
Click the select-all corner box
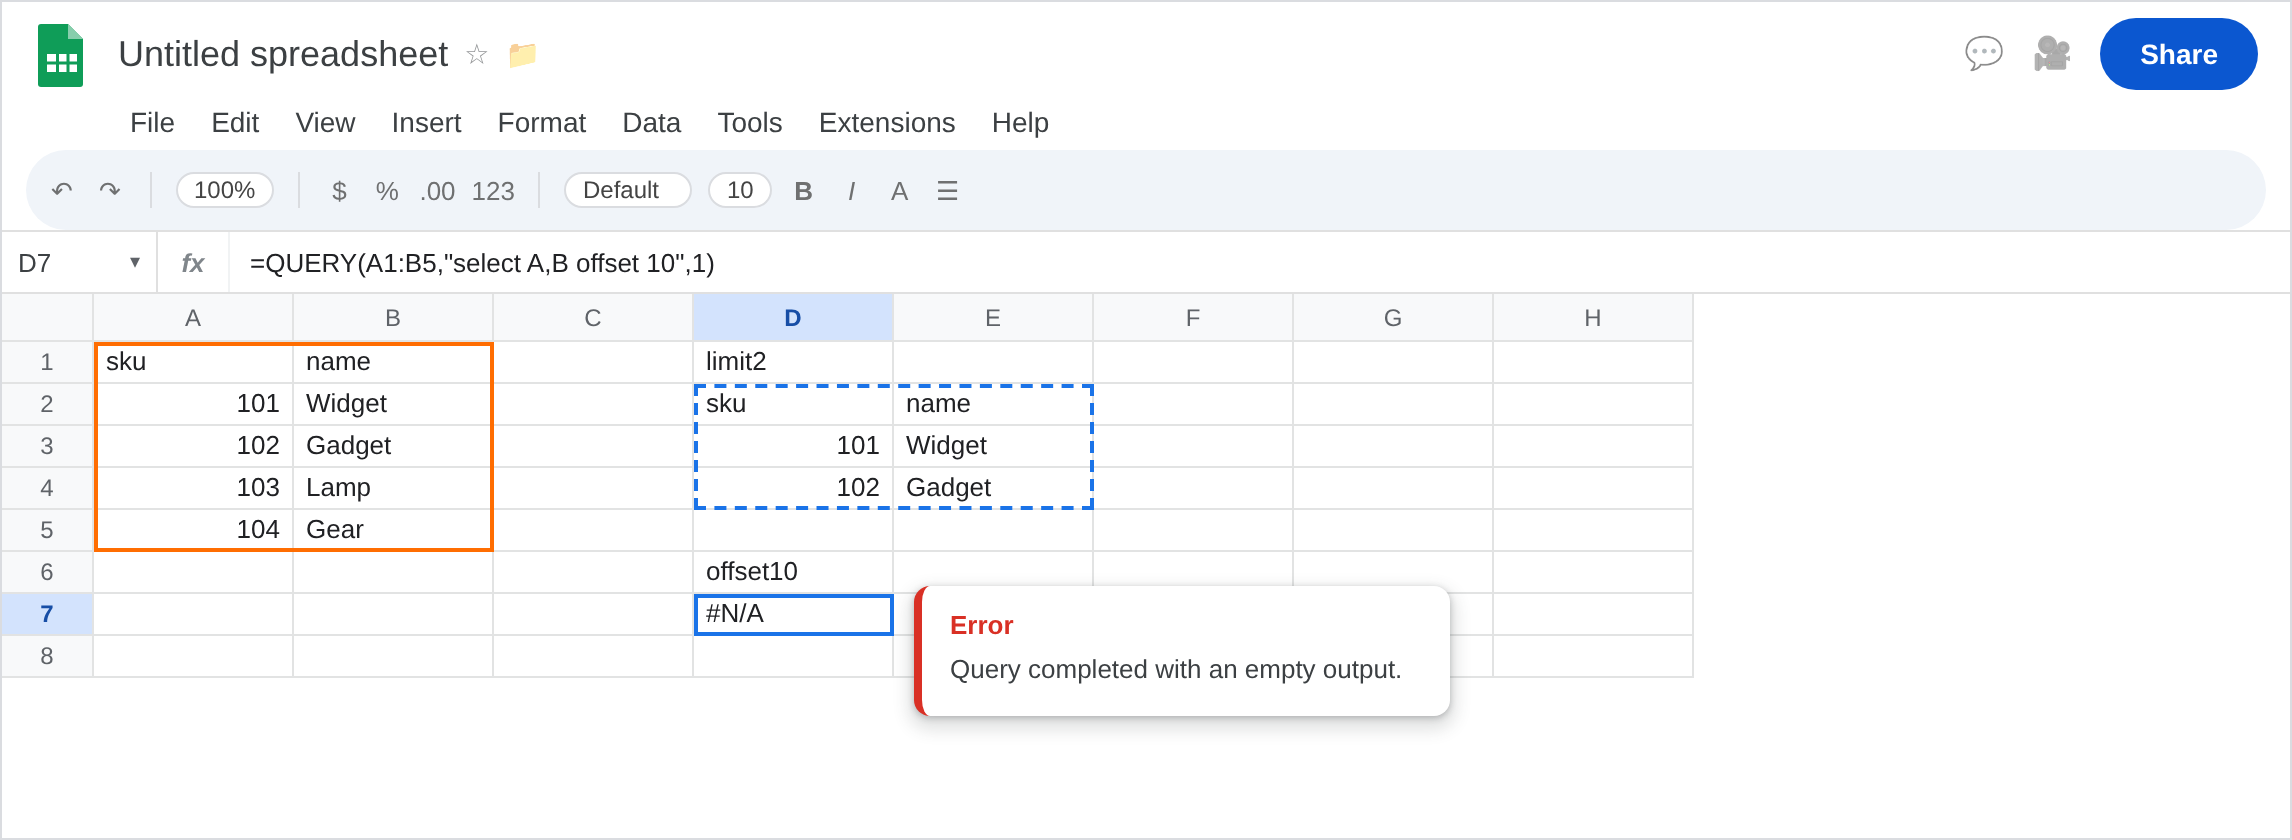(x=47, y=318)
